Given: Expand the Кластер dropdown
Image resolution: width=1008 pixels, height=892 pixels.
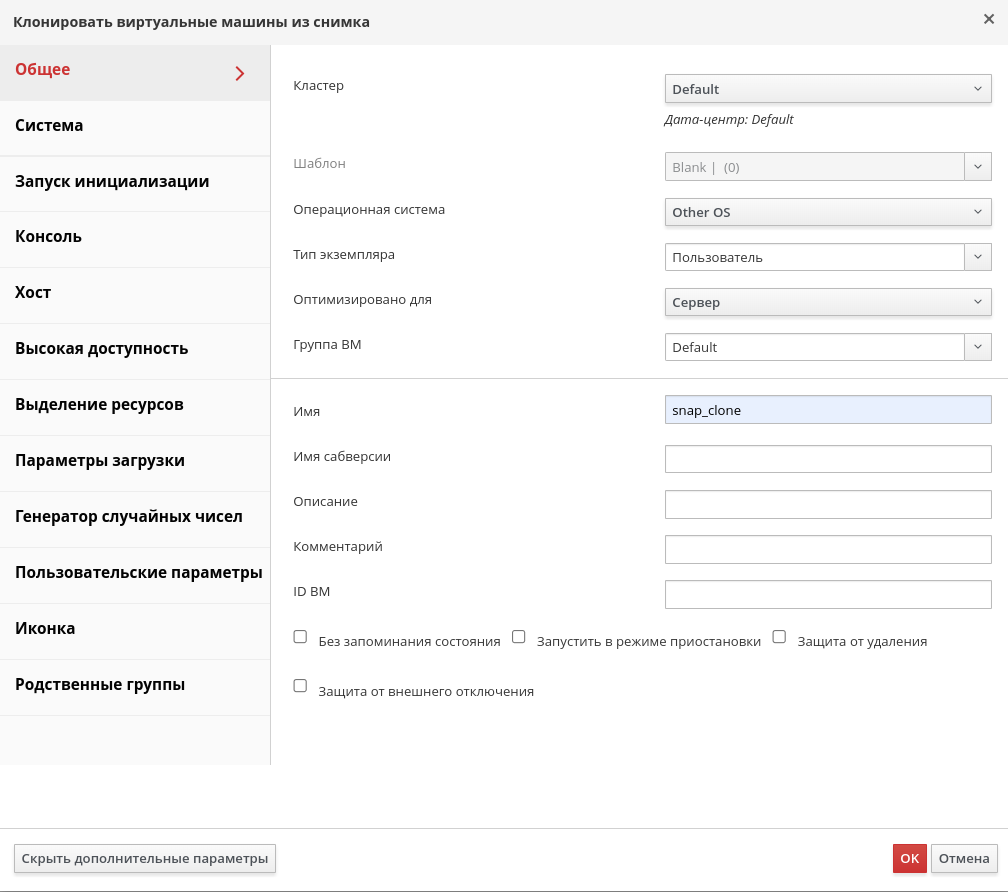Looking at the screenshot, I should pos(828,89).
